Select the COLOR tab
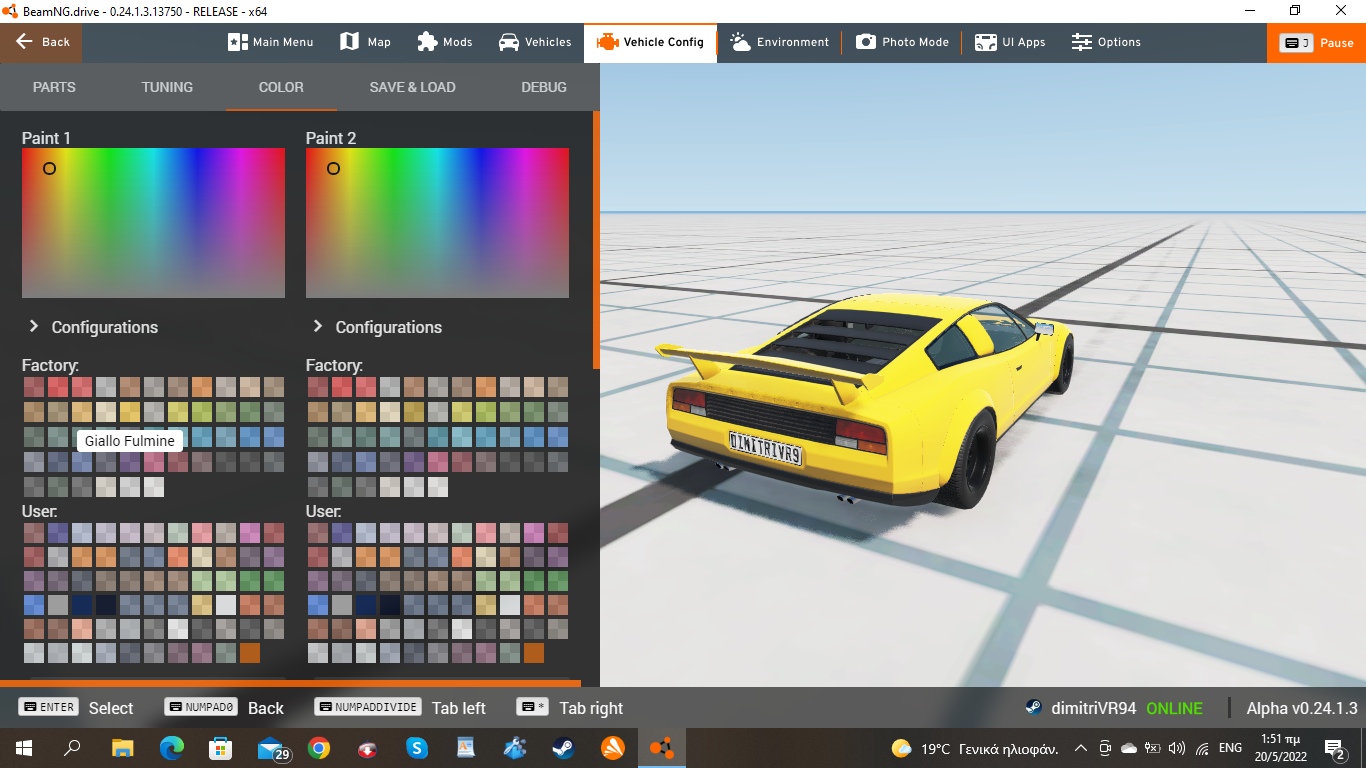Image resolution: width=1366 pixels, height=768 pixels. [281, 87]
